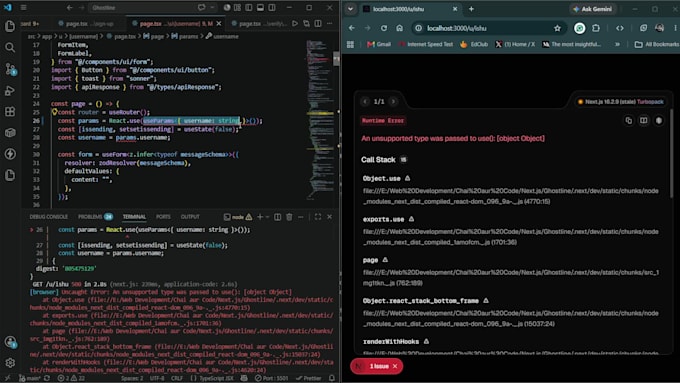Image resolution: width=680 pixels, height=383 pixels.
Task: Open the Manage gear in VS Code
Action: (x=10, y=363)
